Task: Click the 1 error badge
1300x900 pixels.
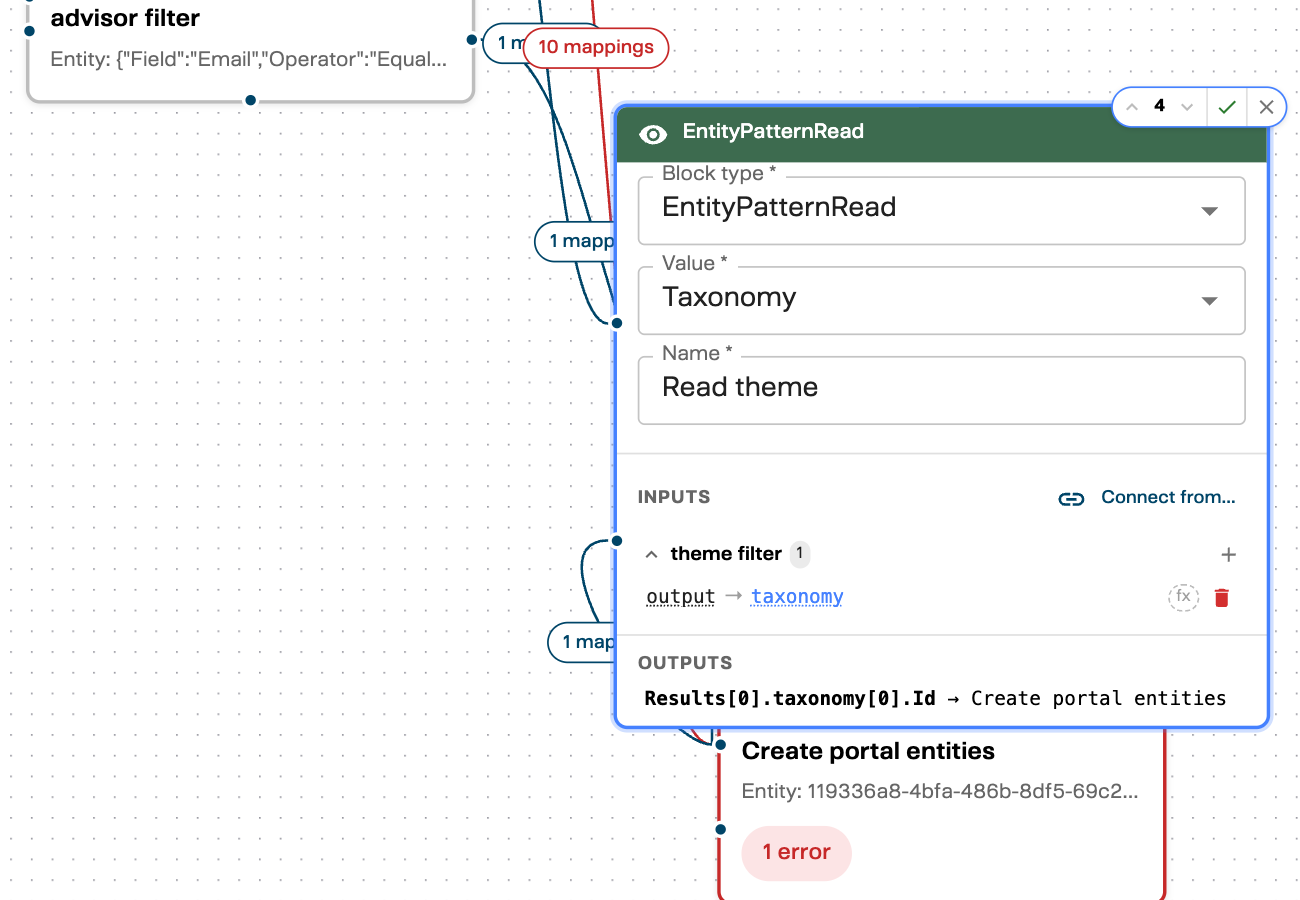Action: tap(796, 852)
